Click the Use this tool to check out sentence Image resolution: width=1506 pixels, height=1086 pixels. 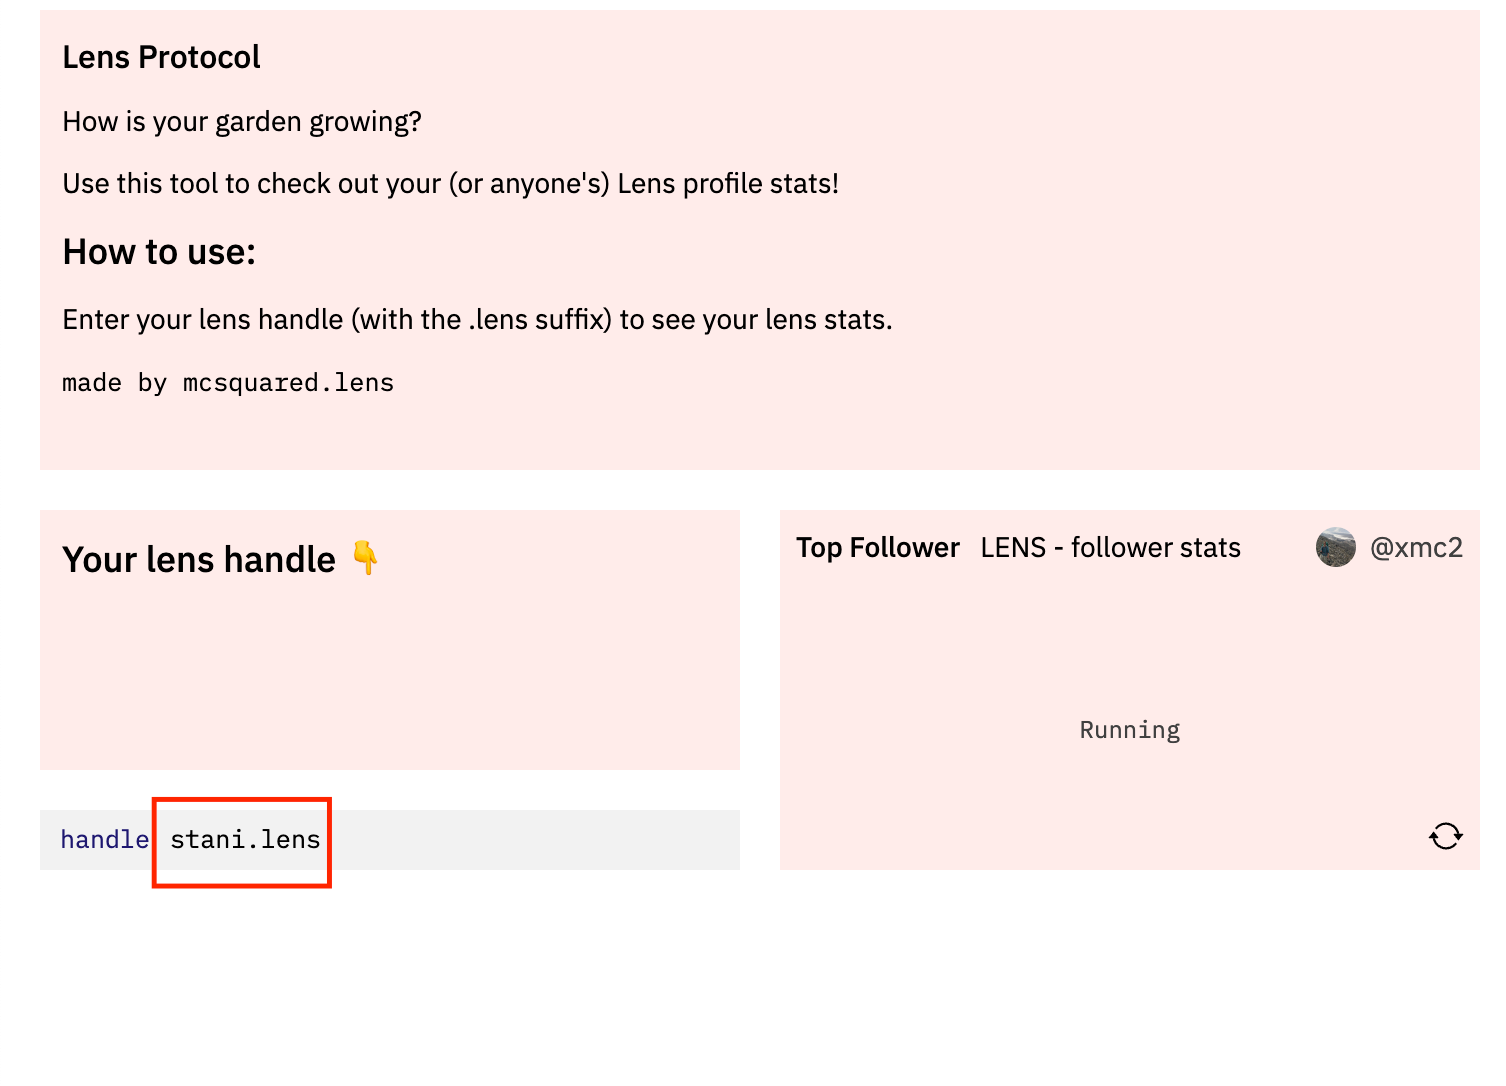pyautogui.click(x=451, y=184)
